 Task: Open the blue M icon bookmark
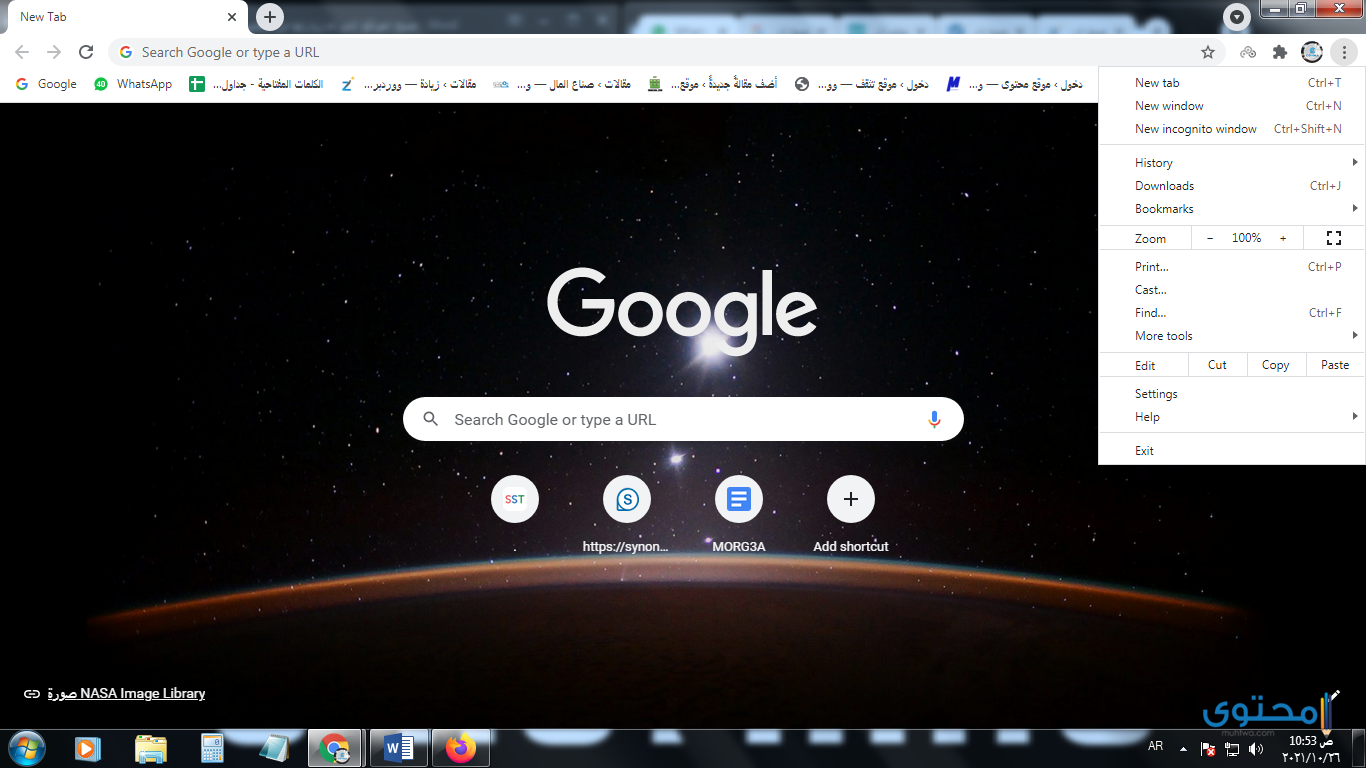pyautogui.click(x=1014, y=84)
